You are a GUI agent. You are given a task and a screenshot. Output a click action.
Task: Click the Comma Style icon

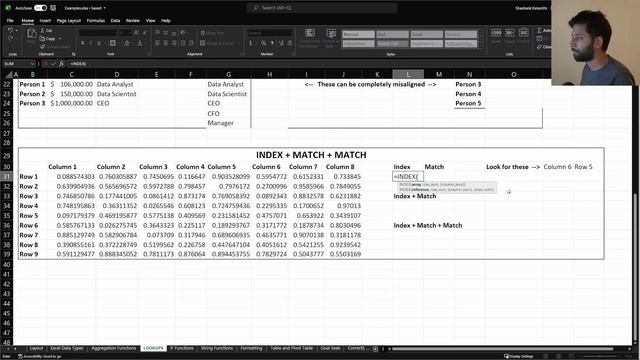click(x=272, y=43)
